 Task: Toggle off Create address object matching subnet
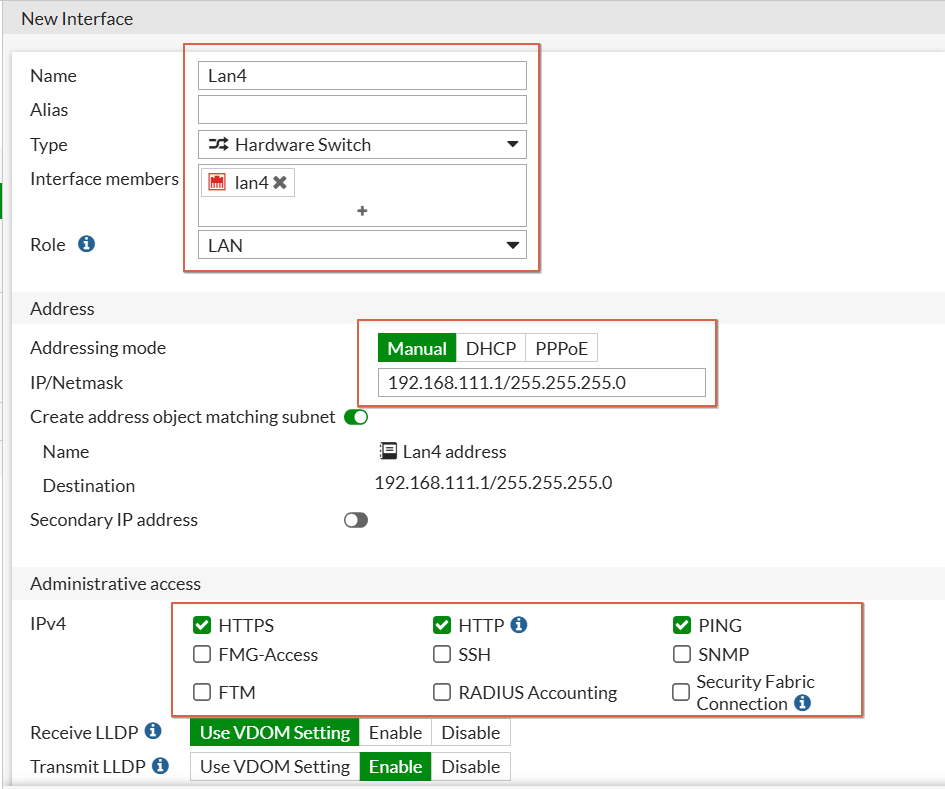(x=356, y=417)
